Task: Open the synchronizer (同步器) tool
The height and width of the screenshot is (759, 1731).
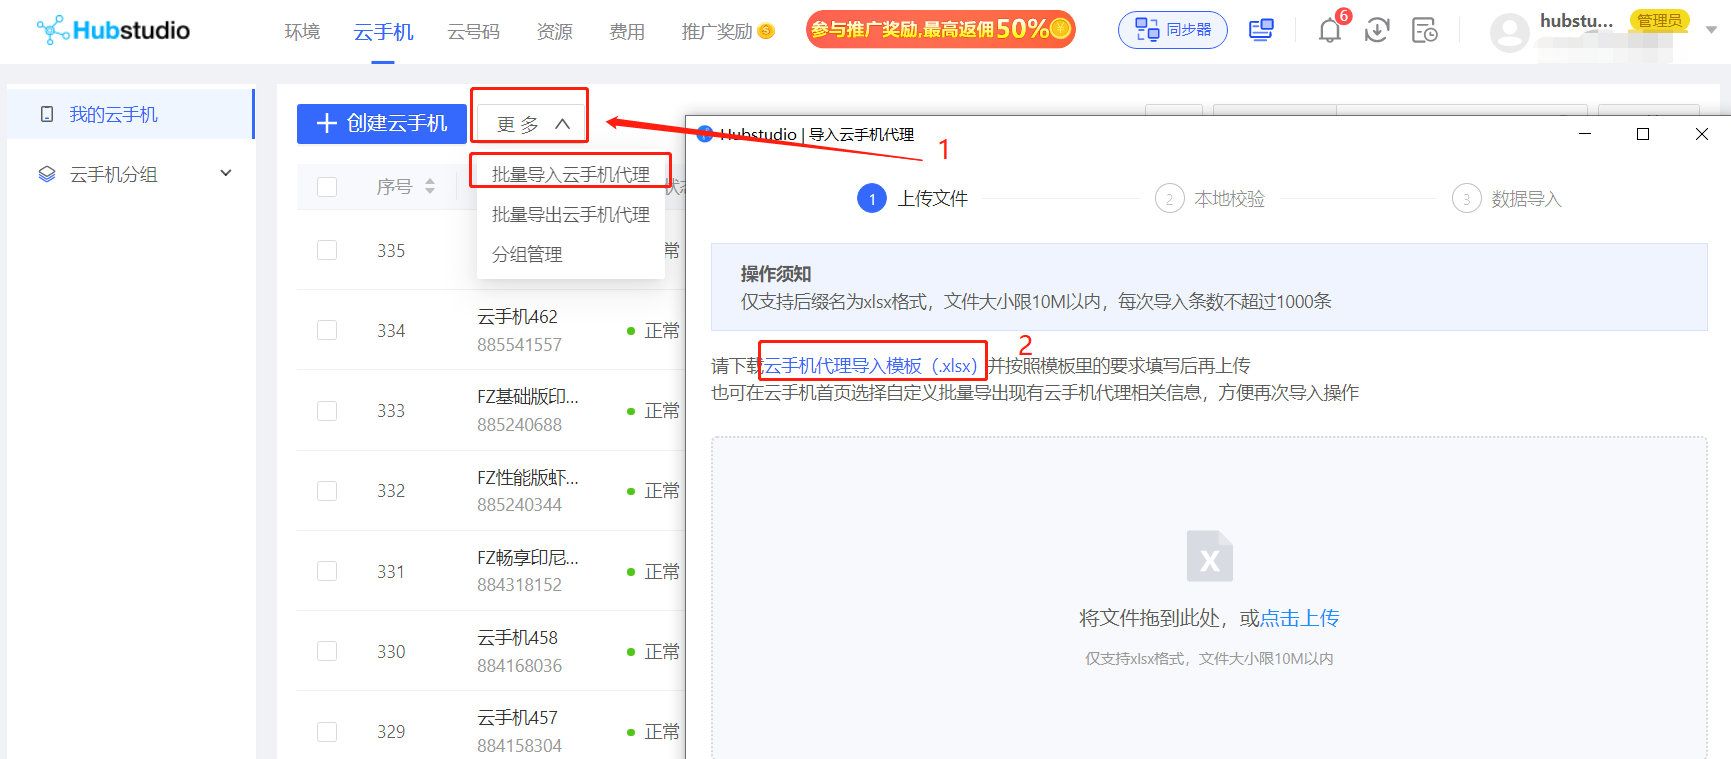Action: pyautogui.click(x=1172, y=30)
